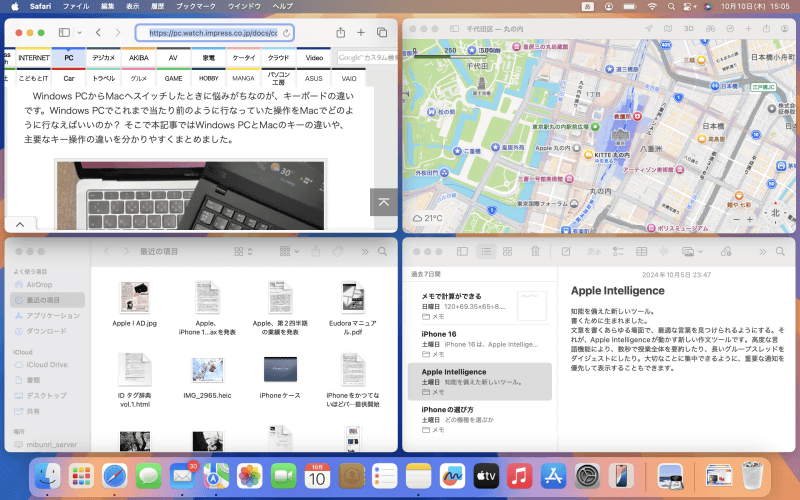Zoom in on the map with plus

click(749, 219)
